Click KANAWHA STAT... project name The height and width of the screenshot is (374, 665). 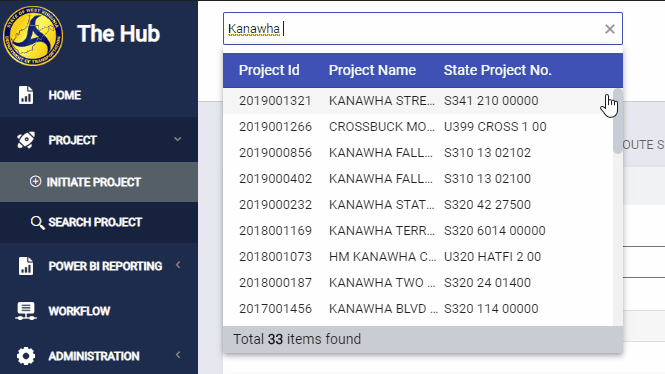point(382,205)
